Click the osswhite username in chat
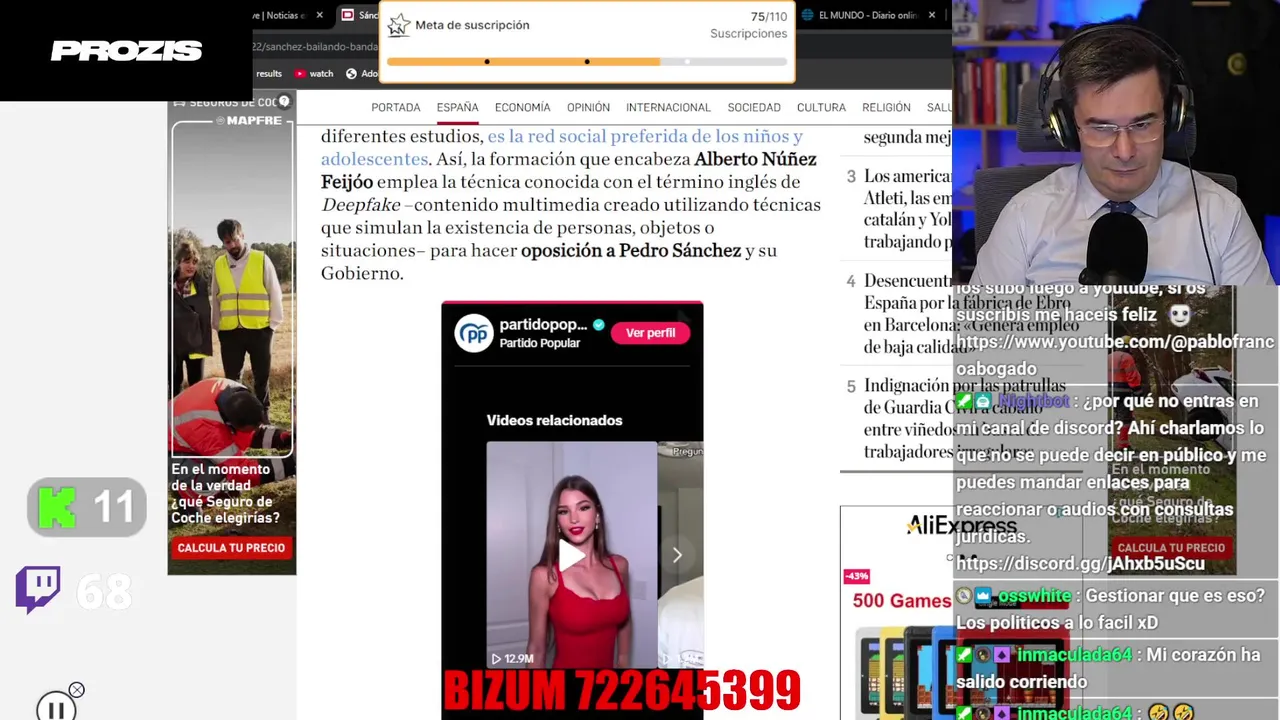Screen dimensions: 1280x720 tap(1034, 596)
